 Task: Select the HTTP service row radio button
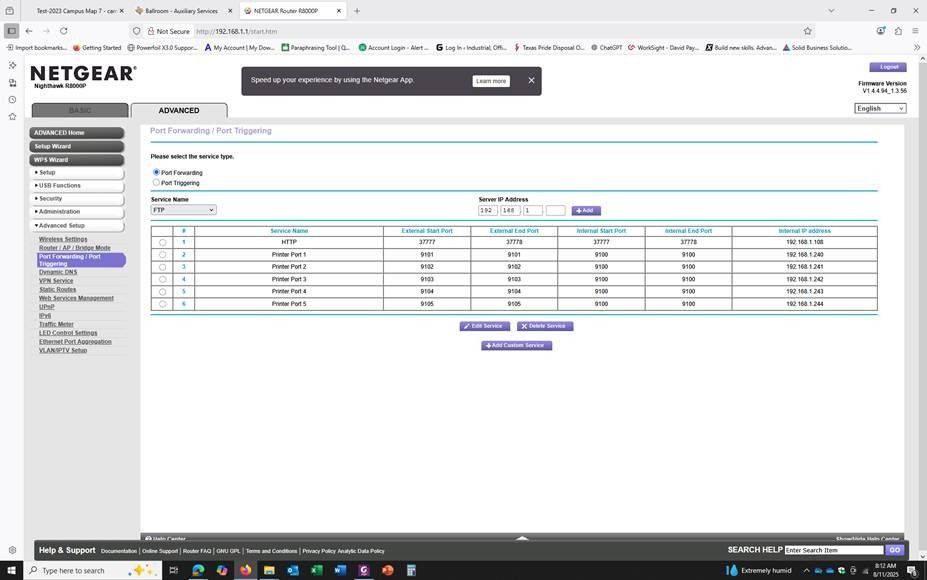click(x=162, y=242)
